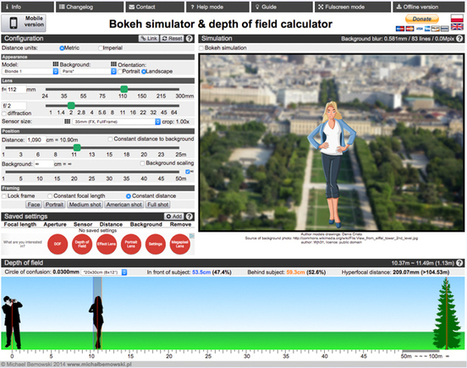467x368 pixels.
Task: Click the red Settings circle
Action: click(x=155, y=244)
